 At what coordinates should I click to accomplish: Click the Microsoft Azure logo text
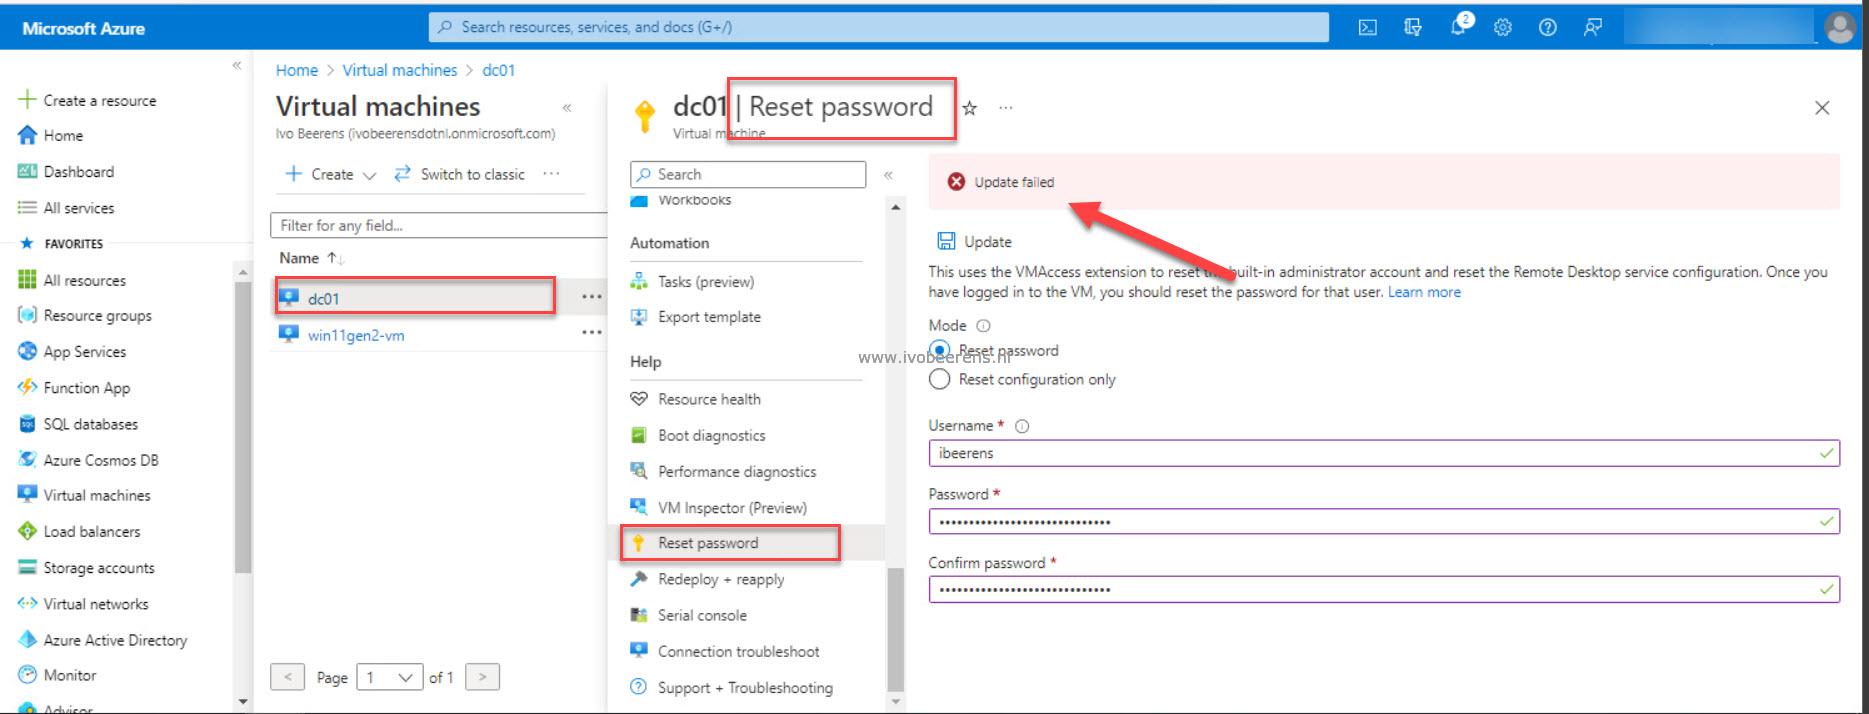(x=83, y=29)
